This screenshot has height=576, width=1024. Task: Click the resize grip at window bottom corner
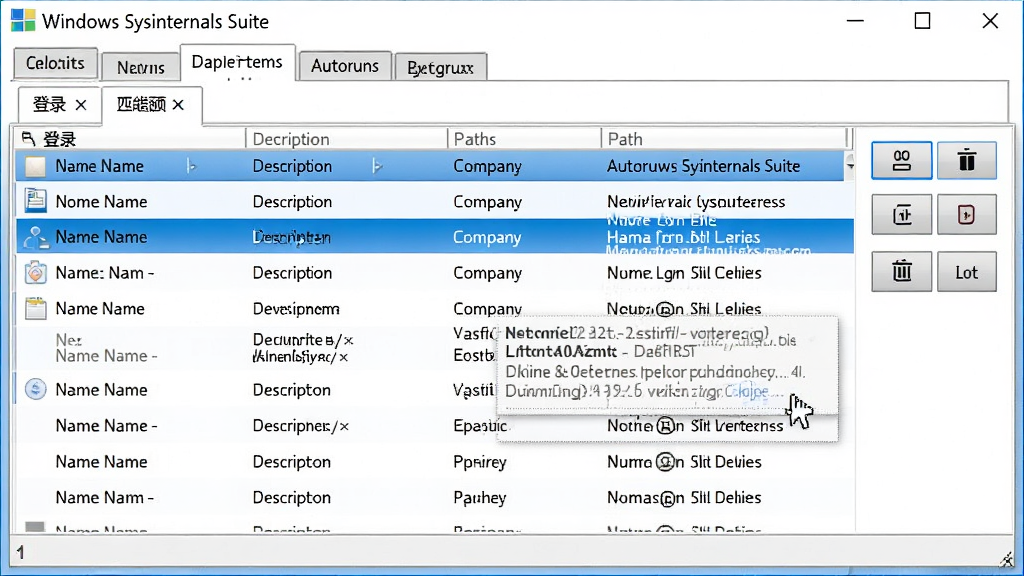click(1008, 559)
